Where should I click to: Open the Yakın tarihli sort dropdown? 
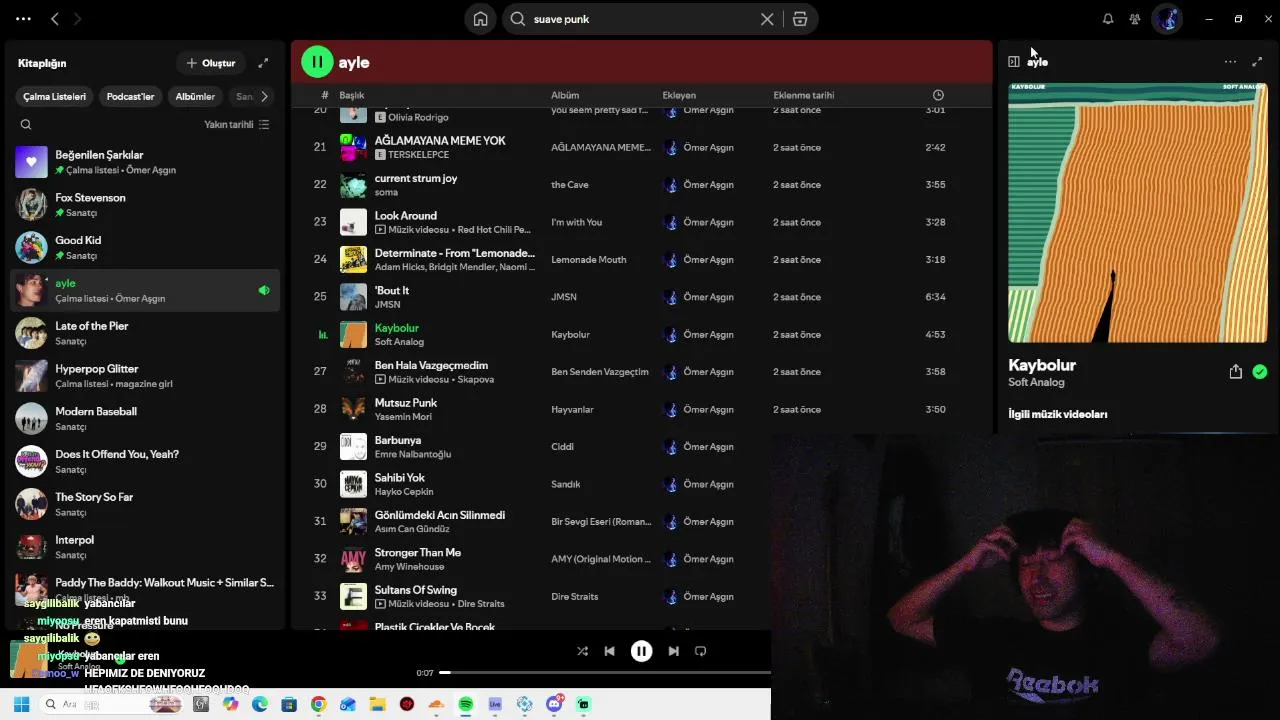tap(237, 125)
